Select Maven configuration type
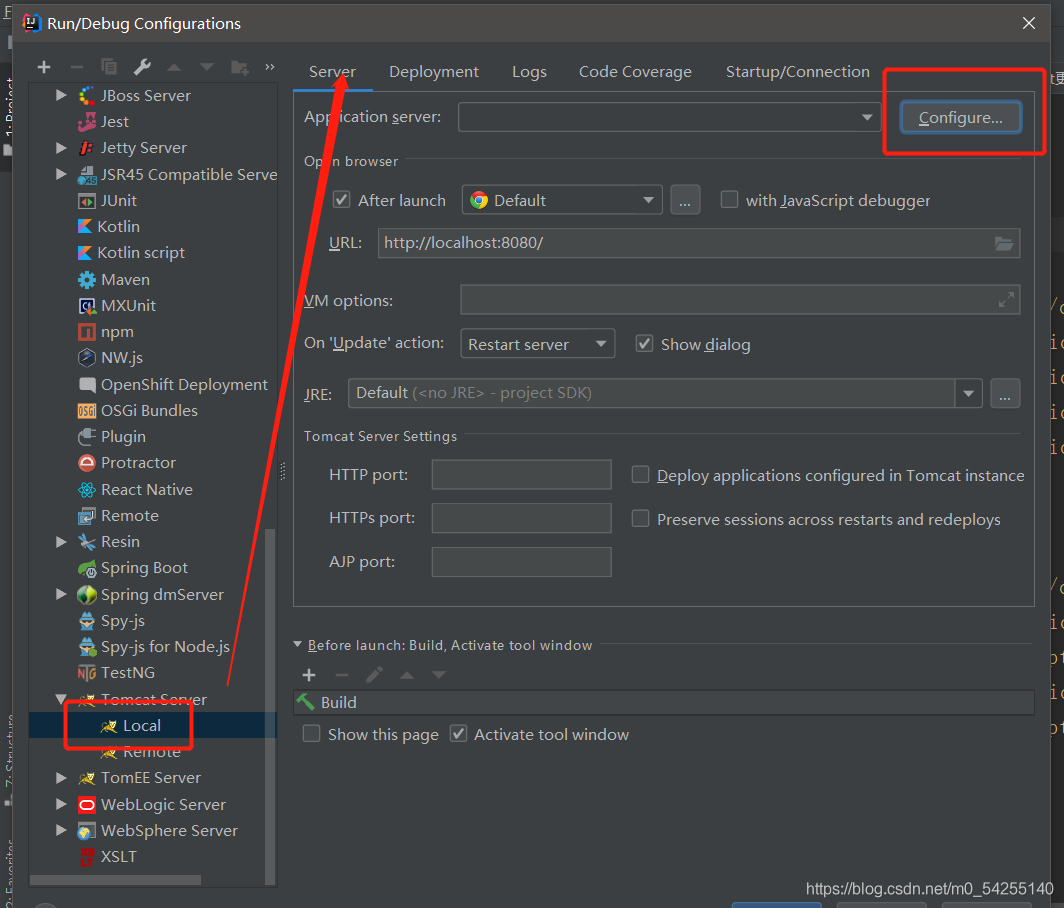Viewport: 1064px width, 908px height. click(x=114, y=280)
